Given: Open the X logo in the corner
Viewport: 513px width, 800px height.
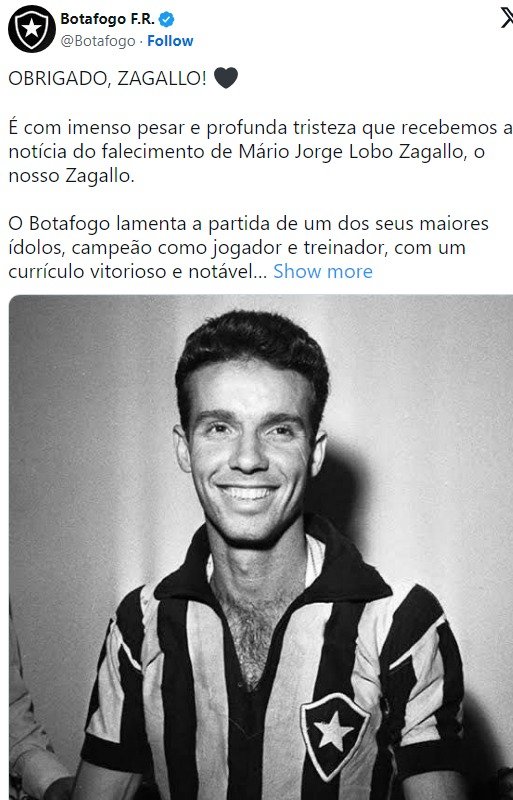Looking at the screenshot, I should [x=506, y=19].
